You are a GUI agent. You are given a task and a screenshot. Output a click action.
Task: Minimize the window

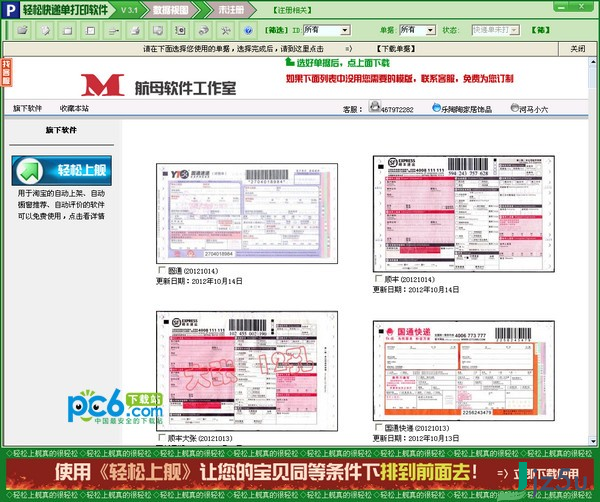tap(562, 7)
